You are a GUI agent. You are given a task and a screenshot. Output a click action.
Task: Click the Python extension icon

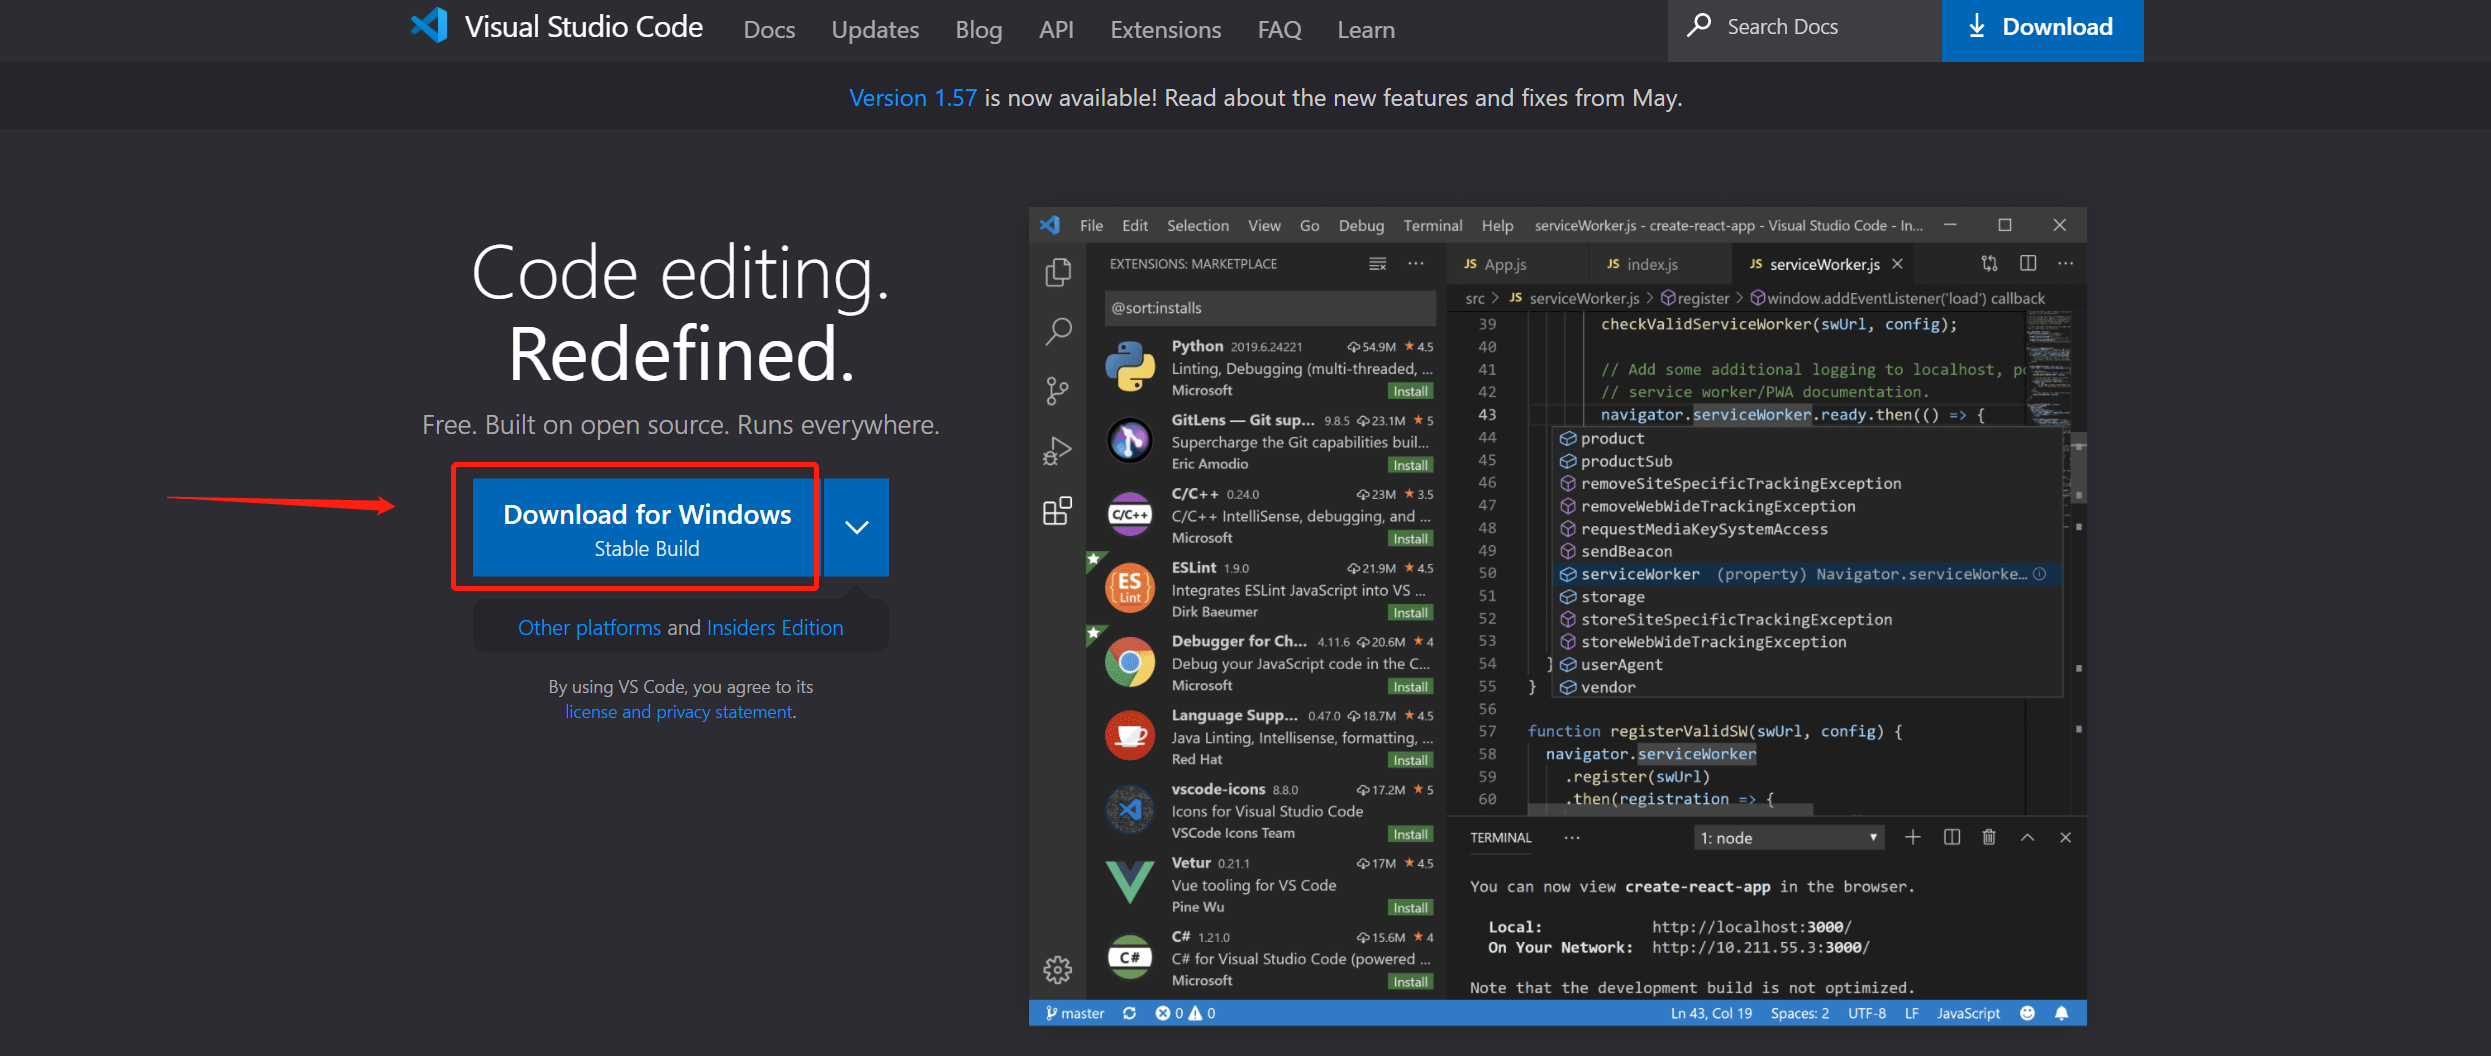1130,367
